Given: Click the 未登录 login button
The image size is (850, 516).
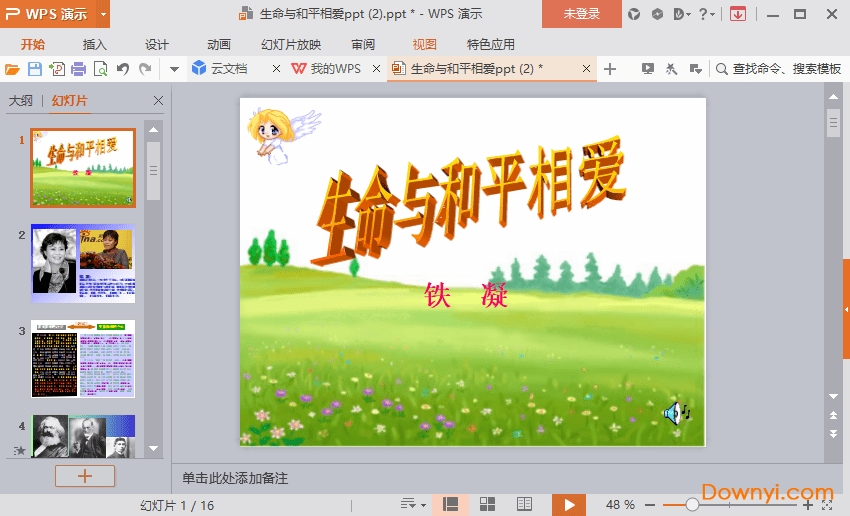Looking at the screenshot, I should 581,14.
